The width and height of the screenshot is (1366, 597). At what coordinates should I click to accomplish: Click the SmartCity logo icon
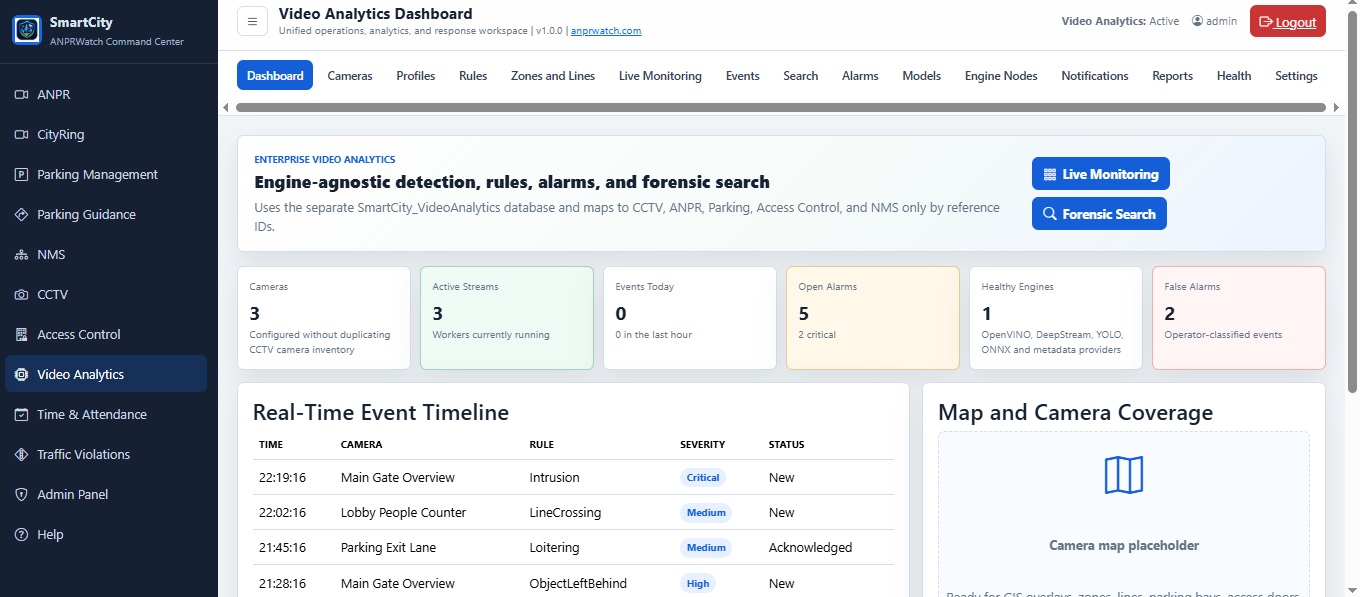(27, 30)
